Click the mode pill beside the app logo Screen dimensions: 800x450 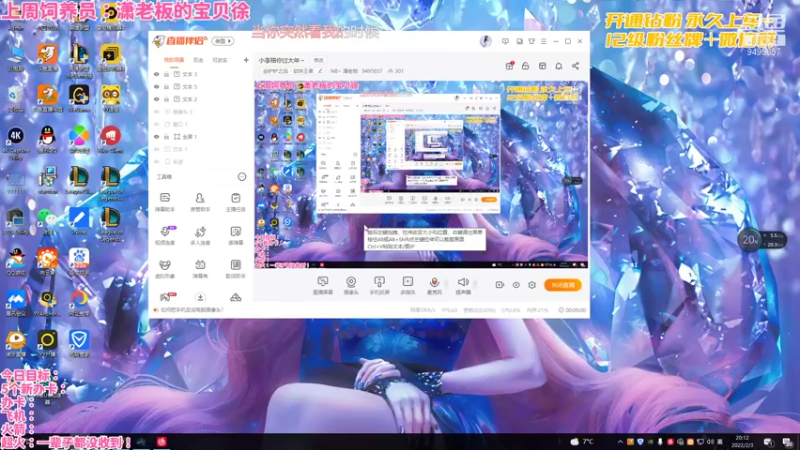tap(223, 41)
